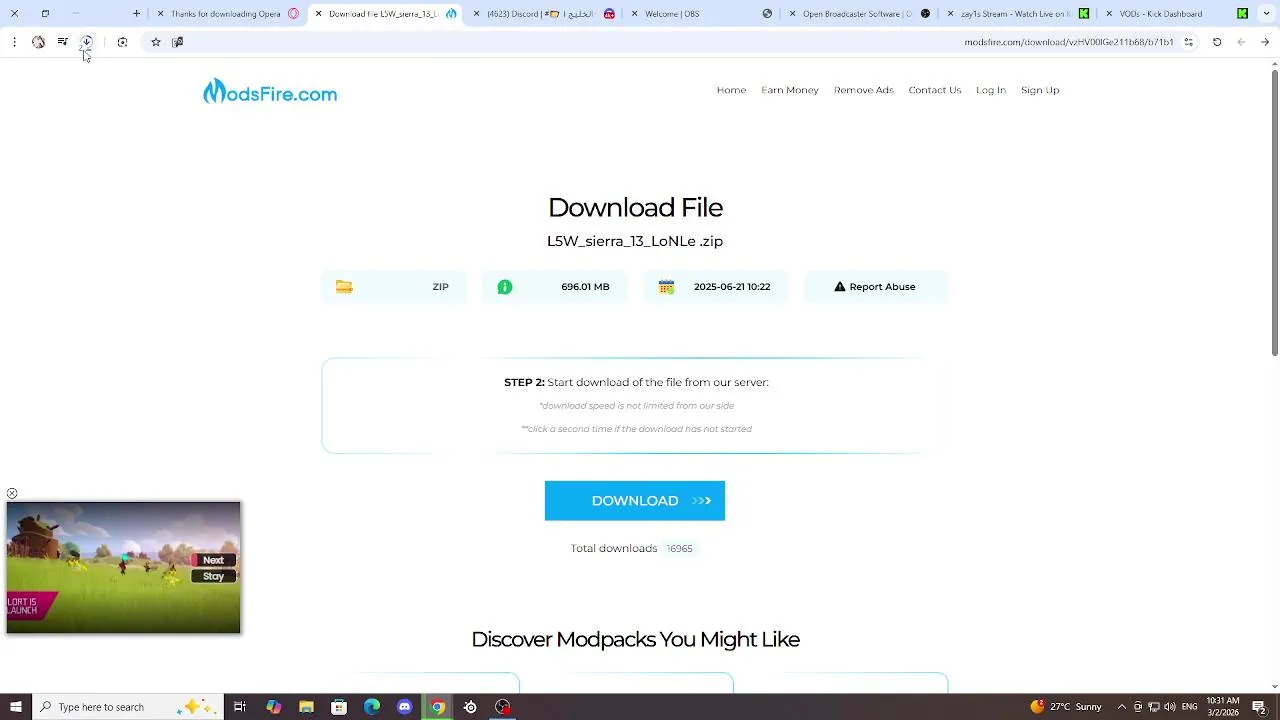
Task: Close the VODs - Kick Dashboard tab
Action: [1109, 14]
